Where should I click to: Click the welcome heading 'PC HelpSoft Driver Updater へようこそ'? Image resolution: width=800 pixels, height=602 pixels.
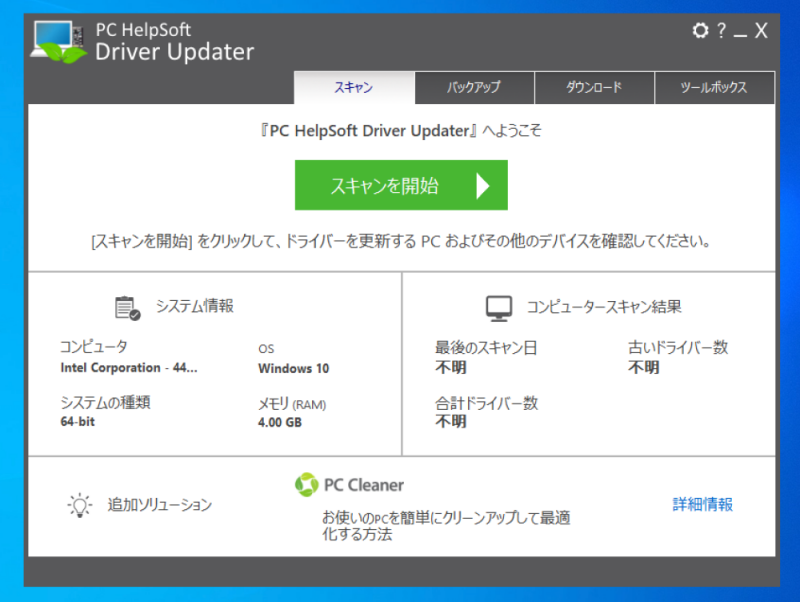pyautogui.click(x=401, y=131)
